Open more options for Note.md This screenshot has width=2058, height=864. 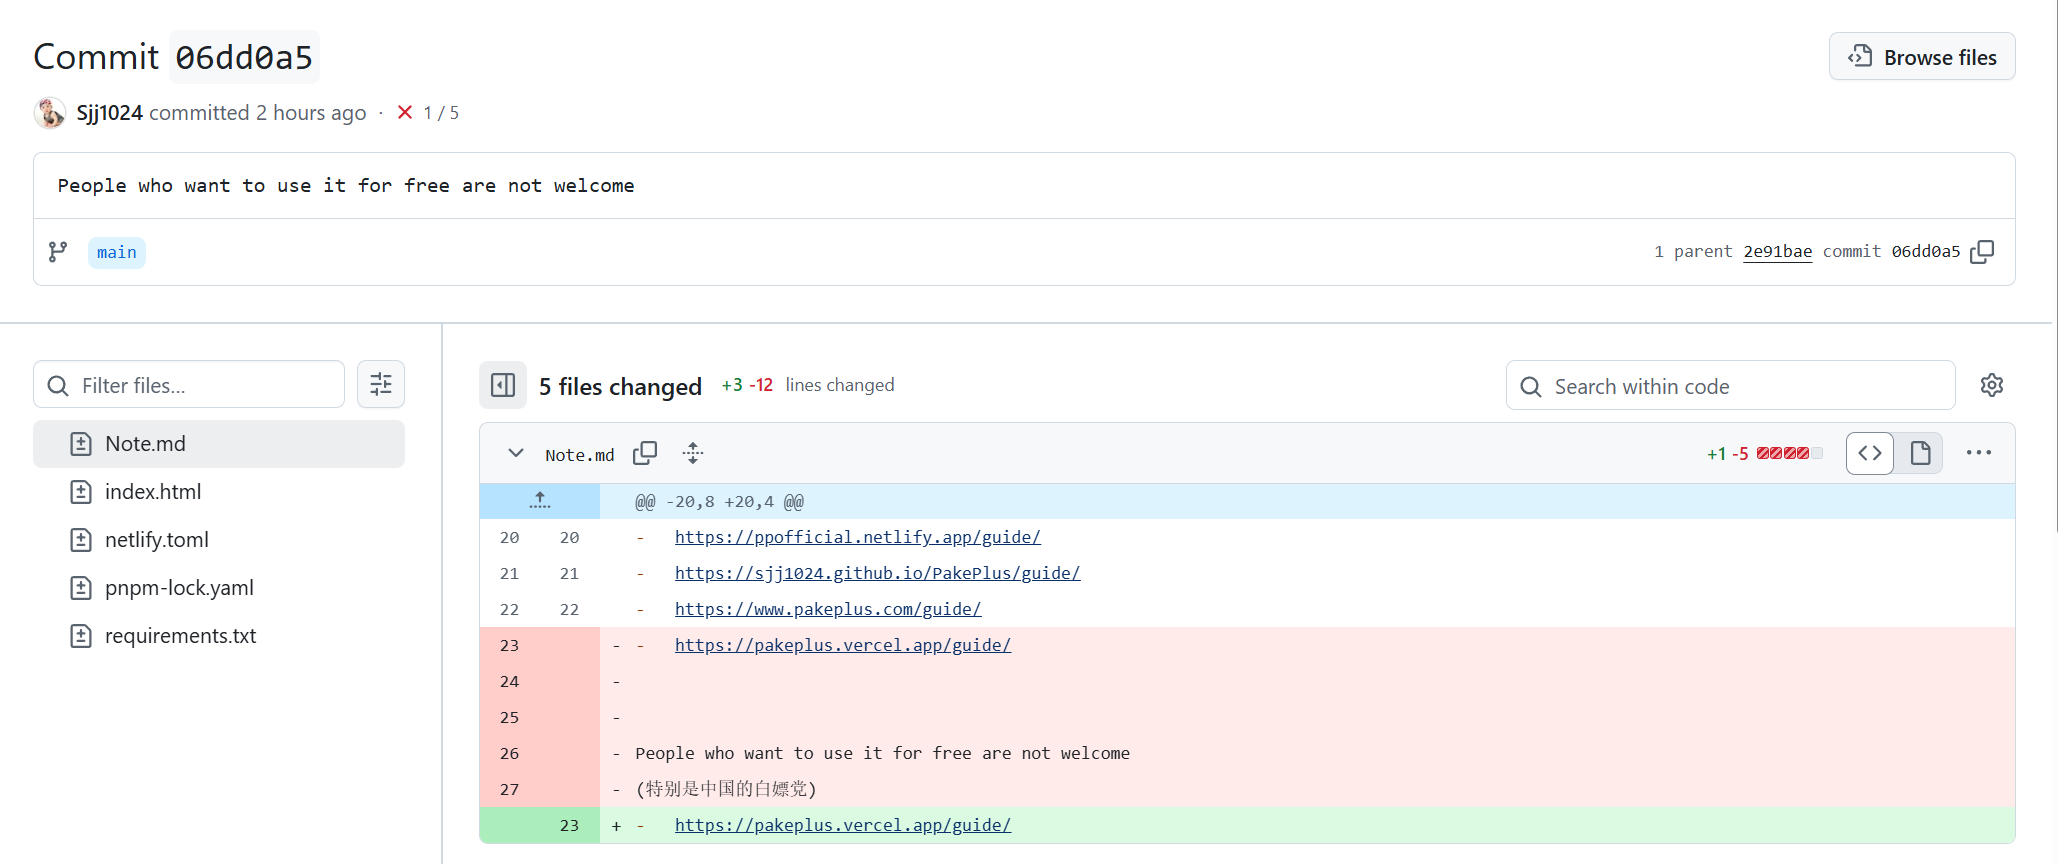(1978, 453)
